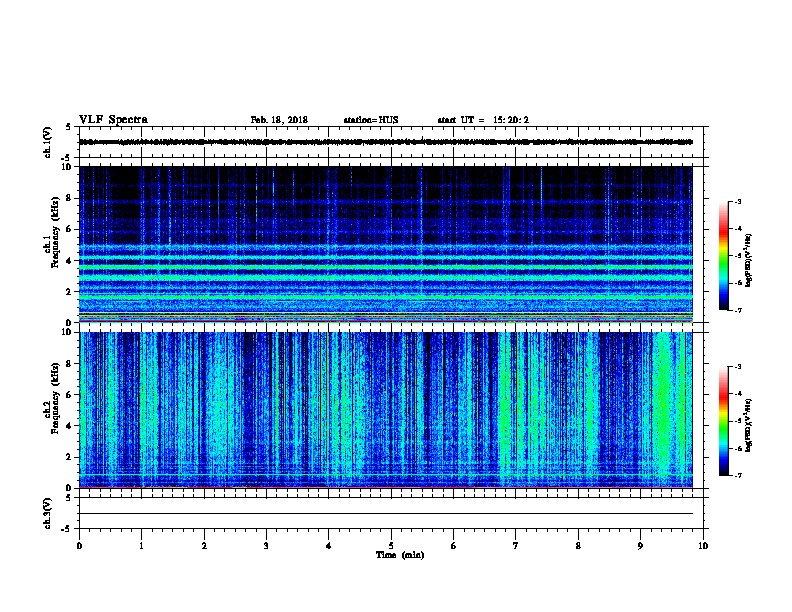Click the ch.2 colorbar log(PSD) unit label
Image resolution: width=792 pixels, height=612 pixels.
coord(749,426)
